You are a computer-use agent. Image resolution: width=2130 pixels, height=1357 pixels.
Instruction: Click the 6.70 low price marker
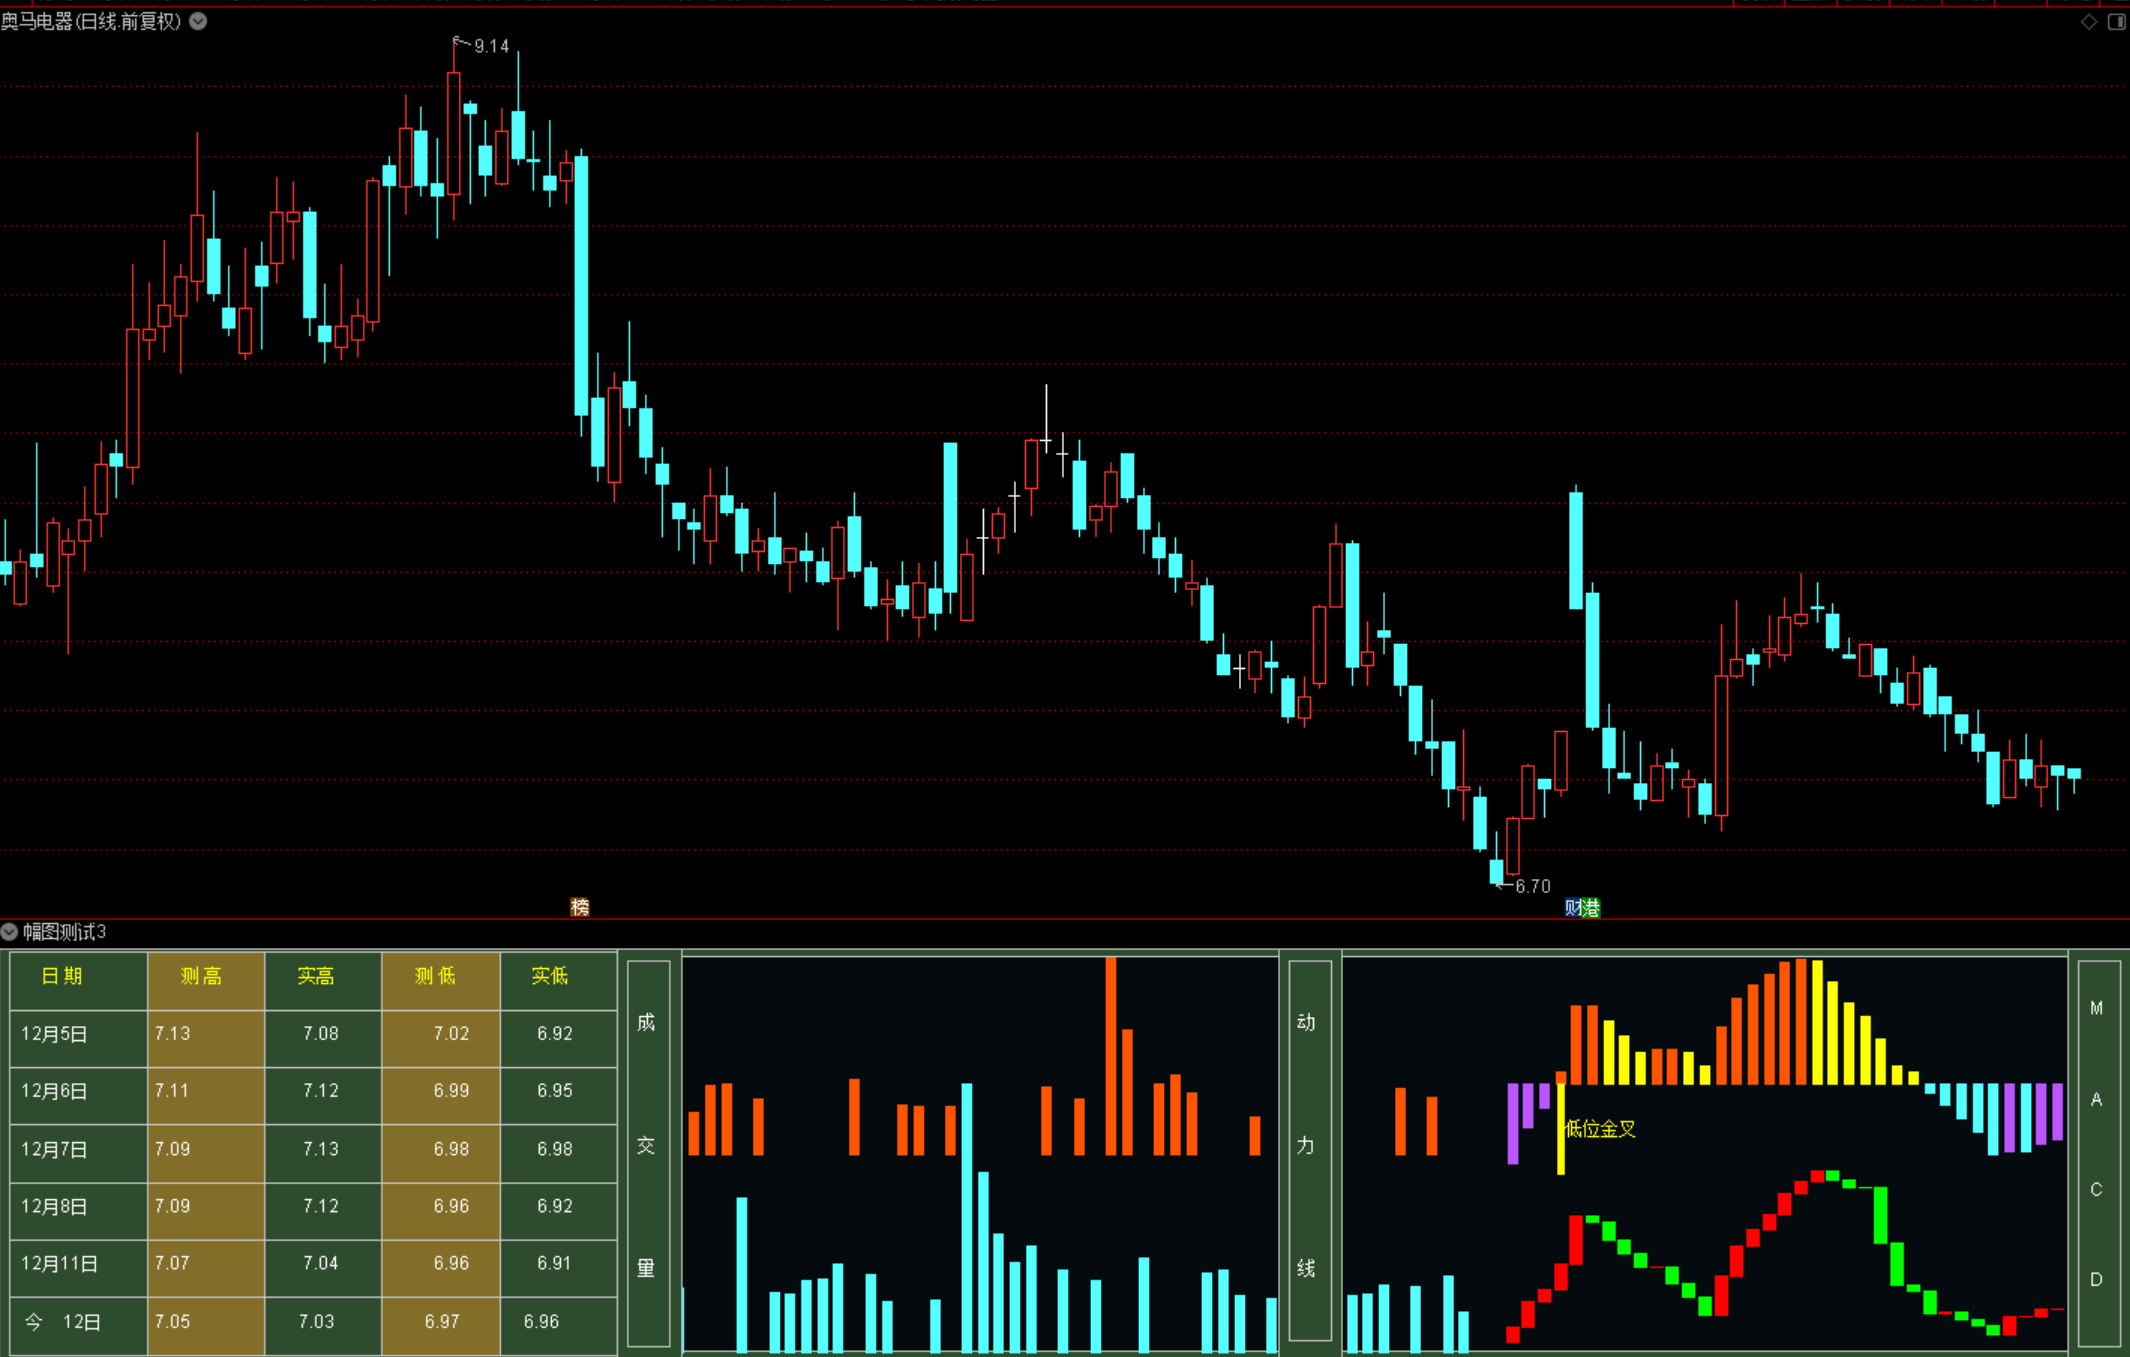(1531, 886)
